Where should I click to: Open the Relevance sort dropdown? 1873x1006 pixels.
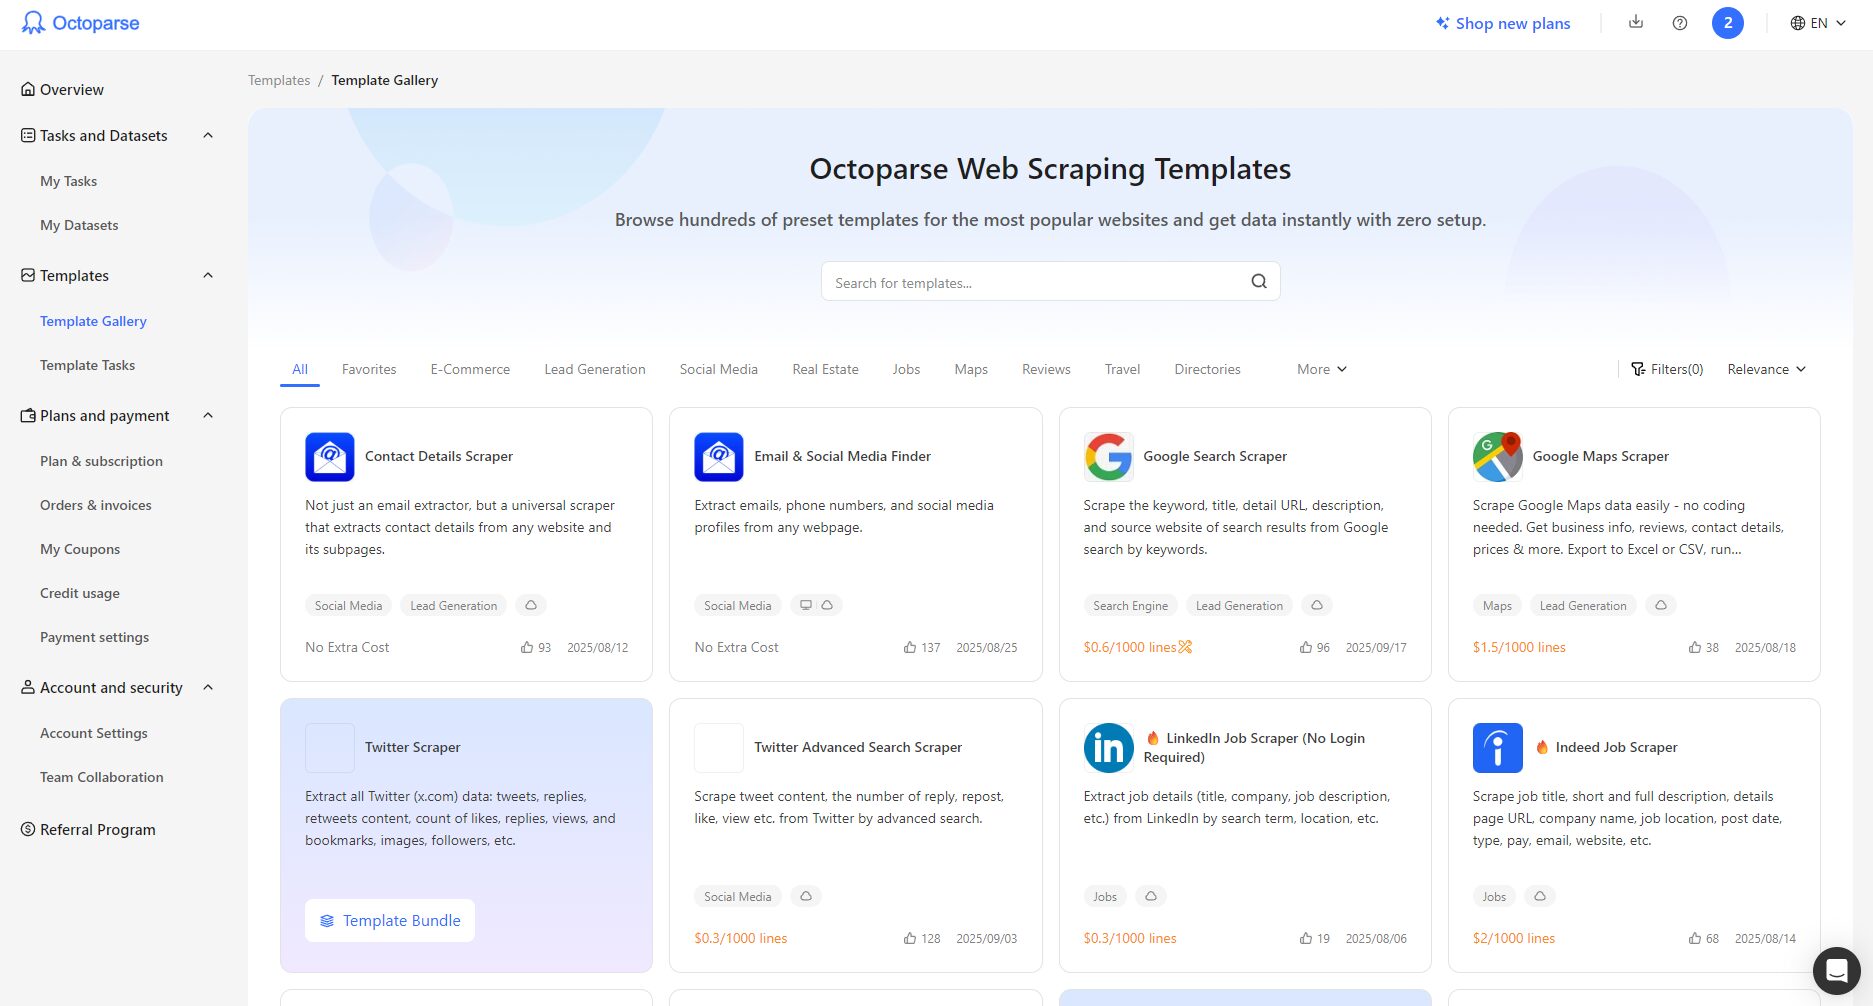click(x=1766, y=369)
